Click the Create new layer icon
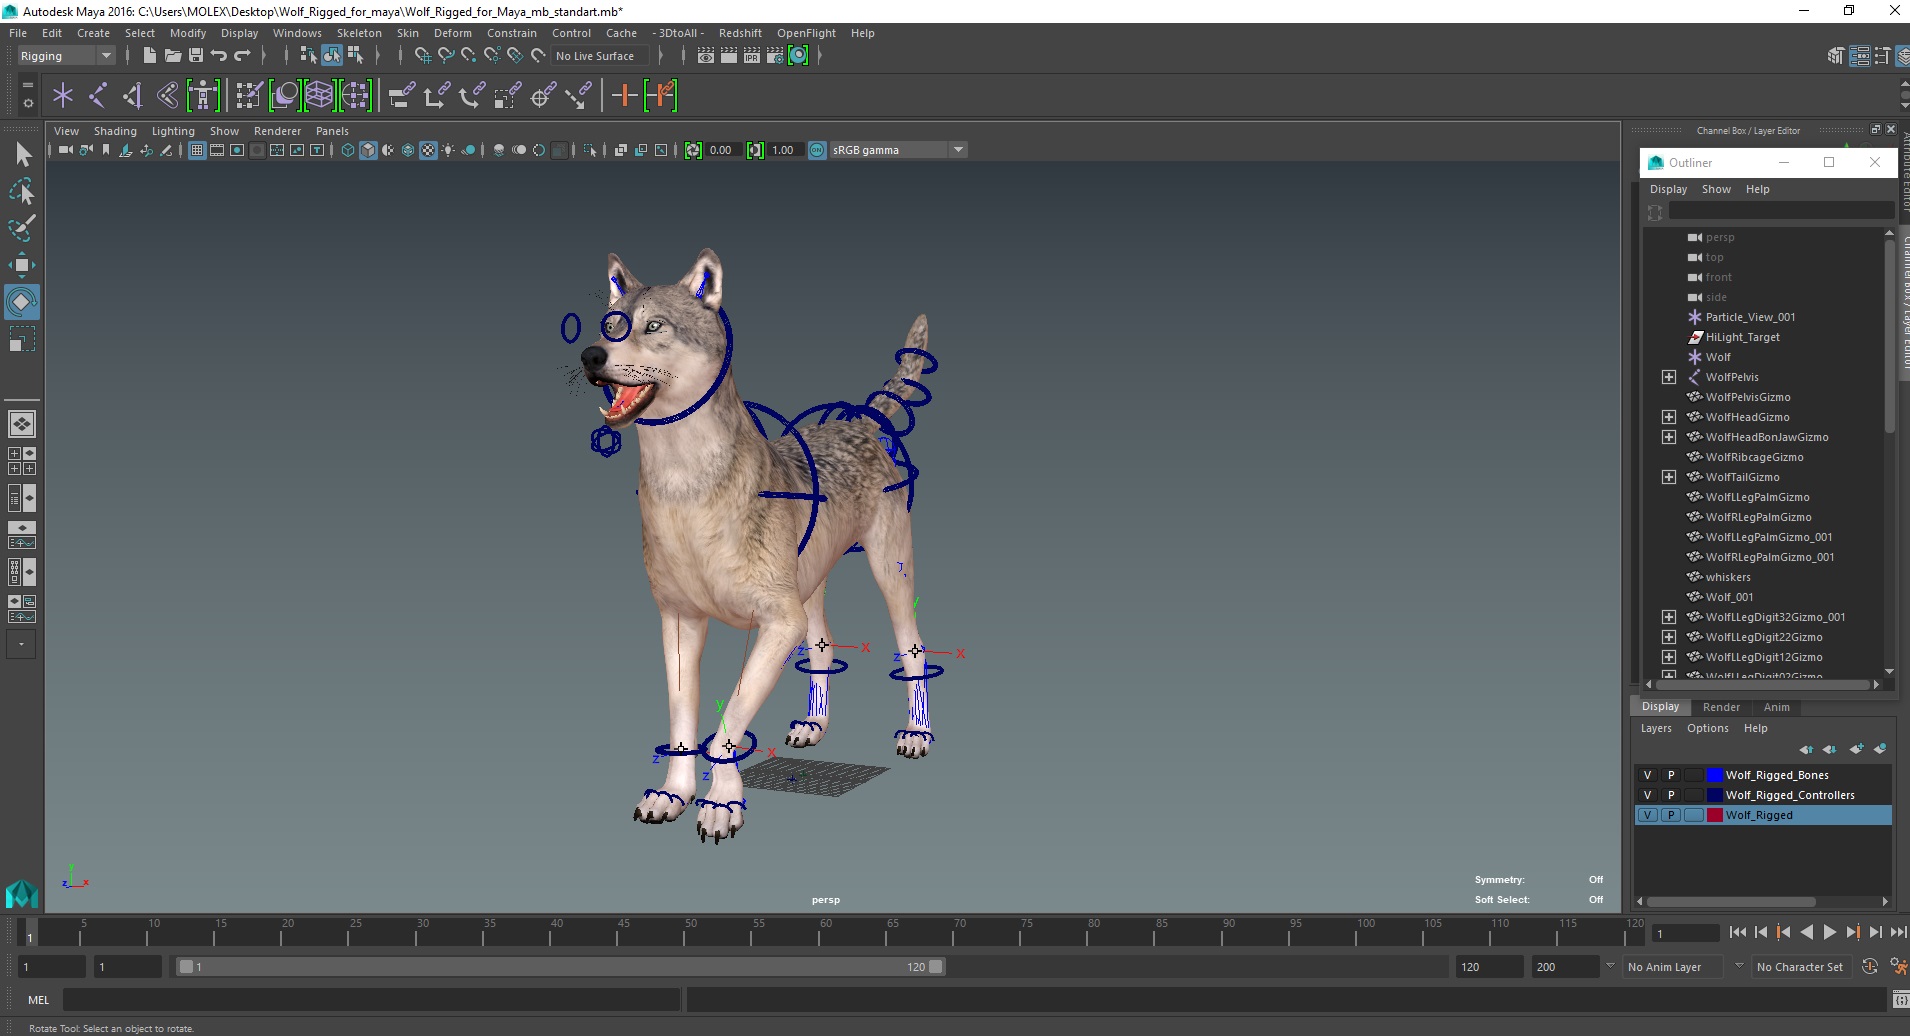1910x1036 pixels. [1856, 749]
